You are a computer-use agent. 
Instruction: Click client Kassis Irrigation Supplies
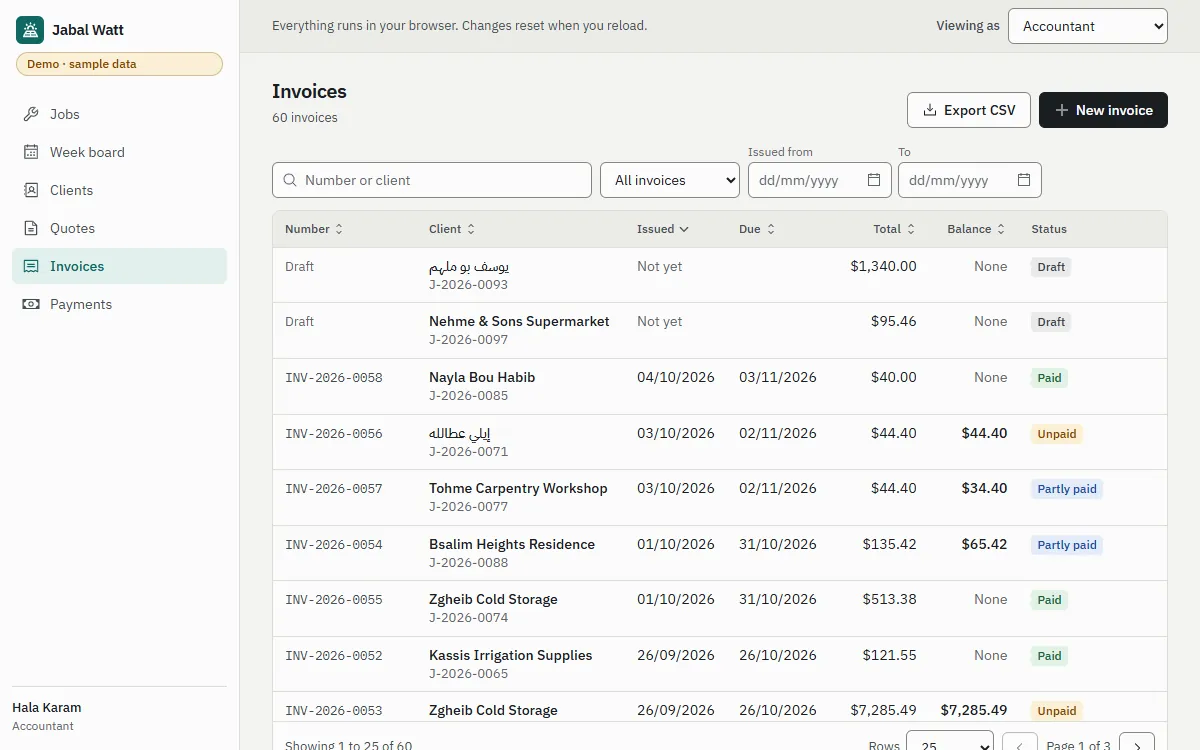[x=511, y=655]
